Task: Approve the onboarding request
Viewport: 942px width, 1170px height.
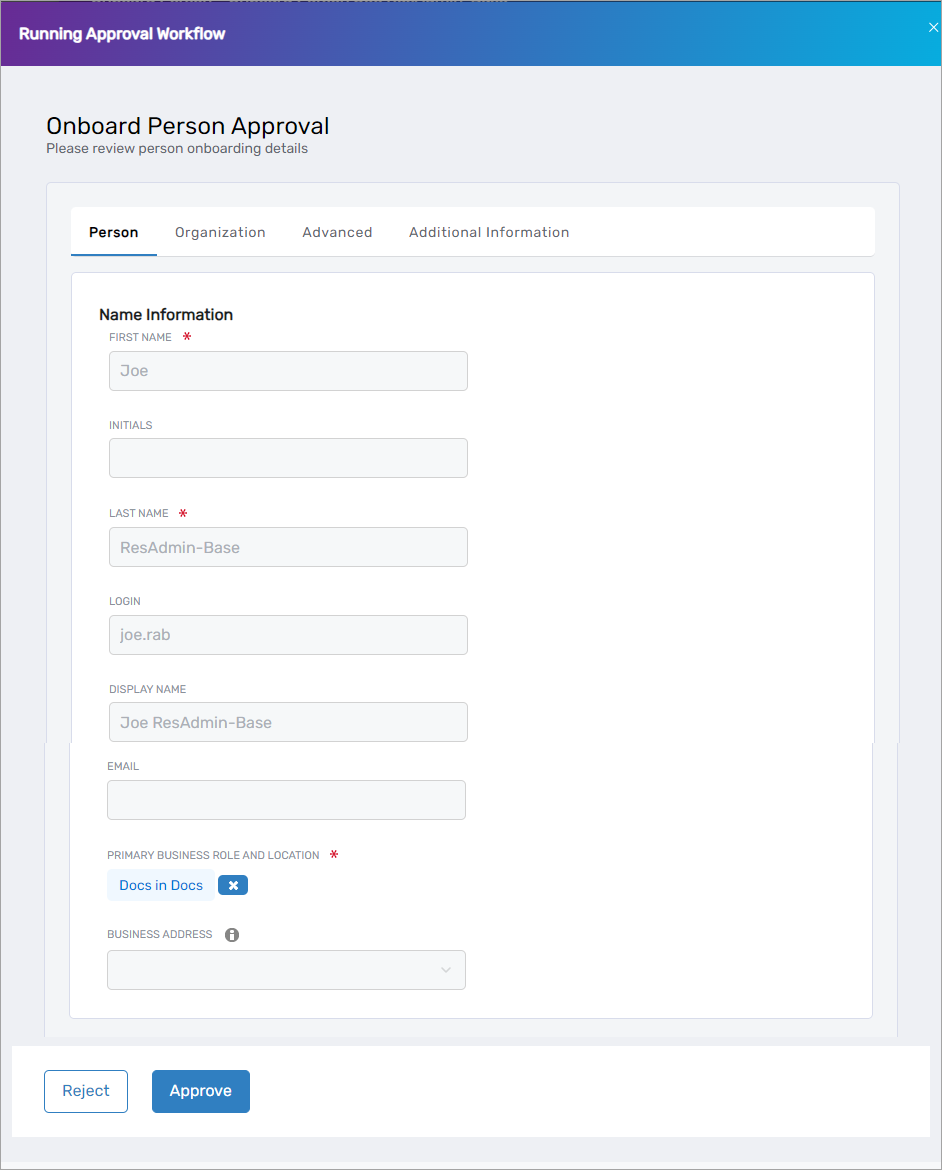Action: pos(200,1091)
